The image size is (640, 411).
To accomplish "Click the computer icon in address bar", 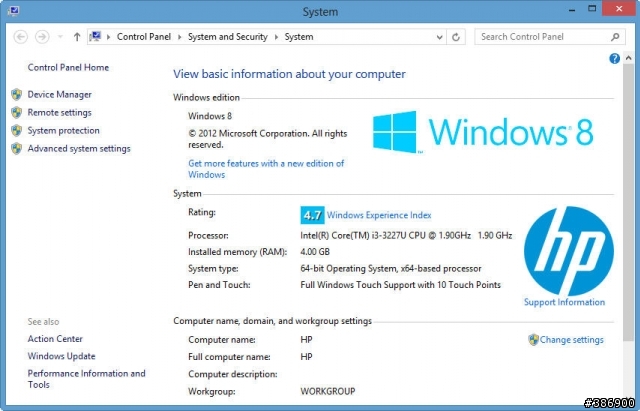I will [95, 37].
